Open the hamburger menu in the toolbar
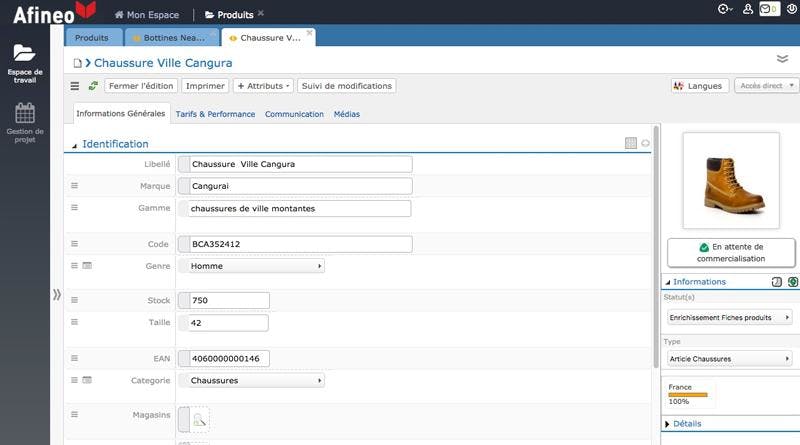Image resolution: width=800 pixels, height=445 pixels. pos(74,86)
